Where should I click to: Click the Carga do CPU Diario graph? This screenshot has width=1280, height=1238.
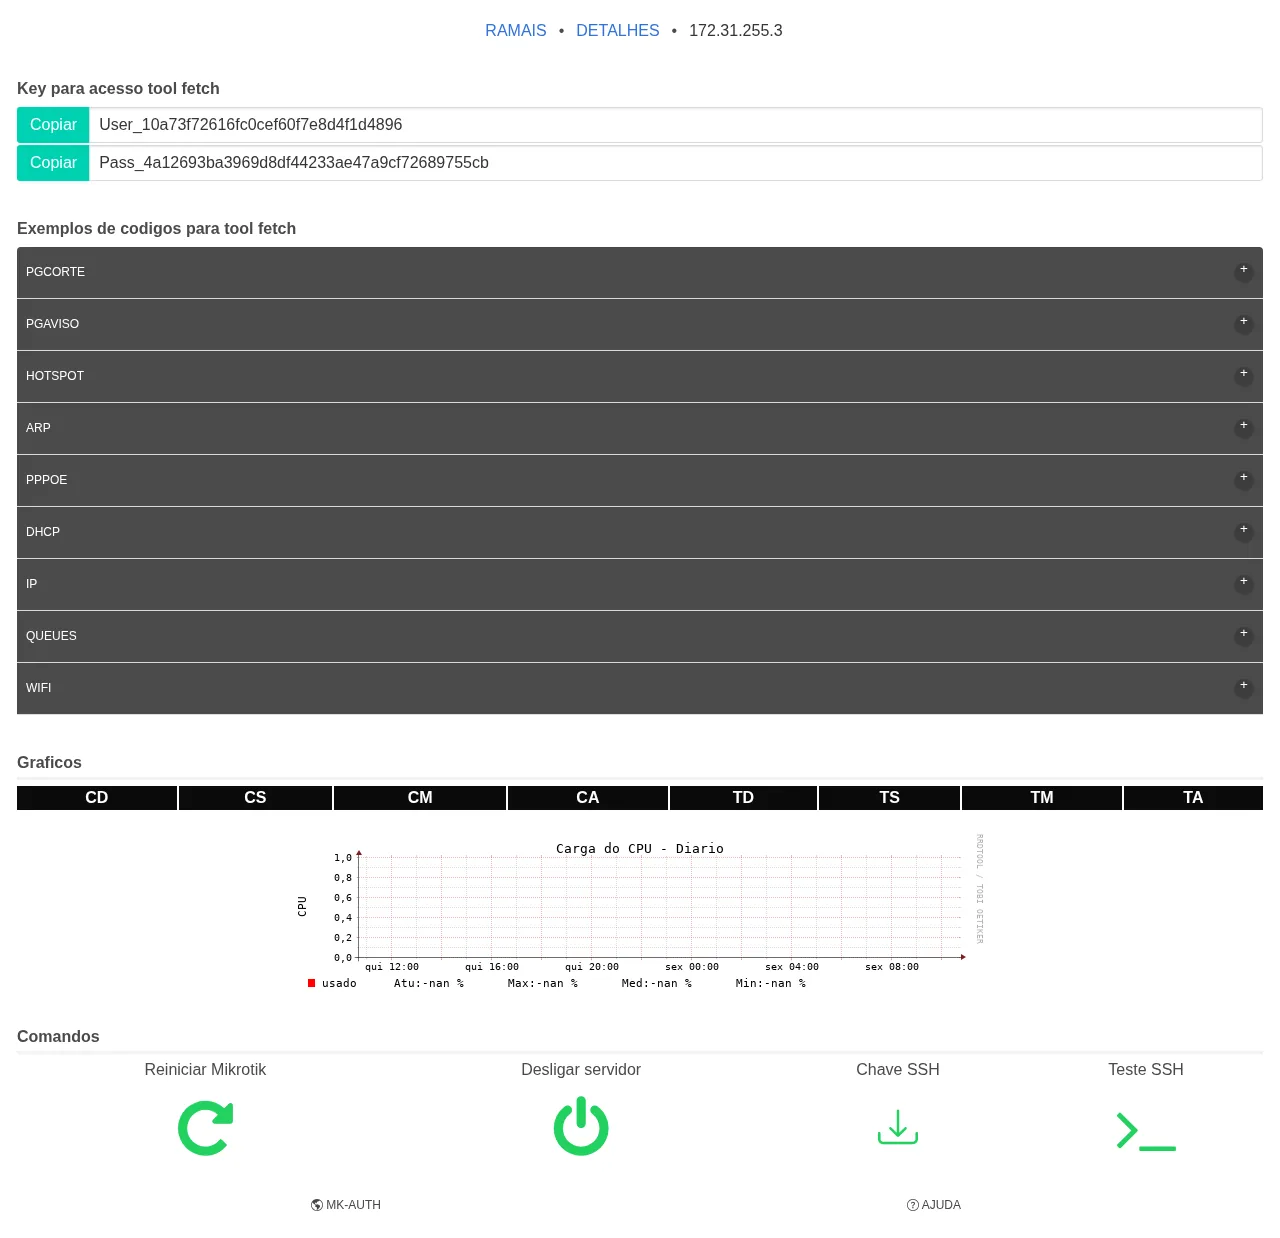(640, 912)
